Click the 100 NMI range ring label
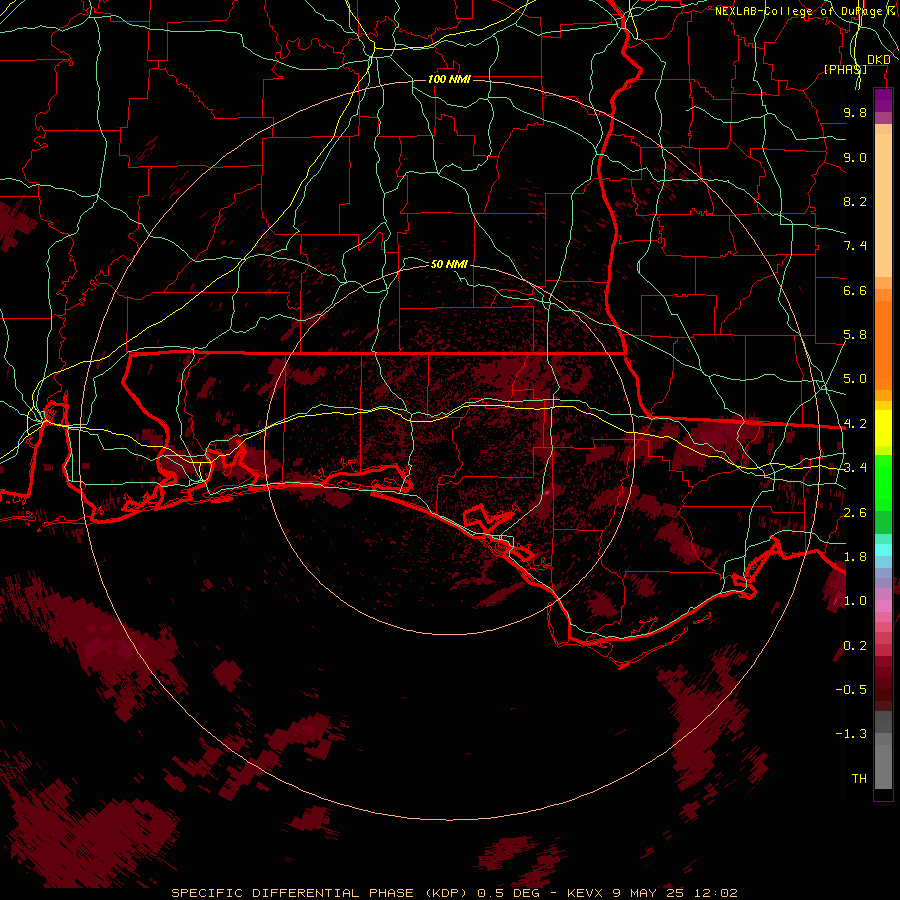Image resolution: width=900 pixels, height=900 pixels. click(449, 79)
